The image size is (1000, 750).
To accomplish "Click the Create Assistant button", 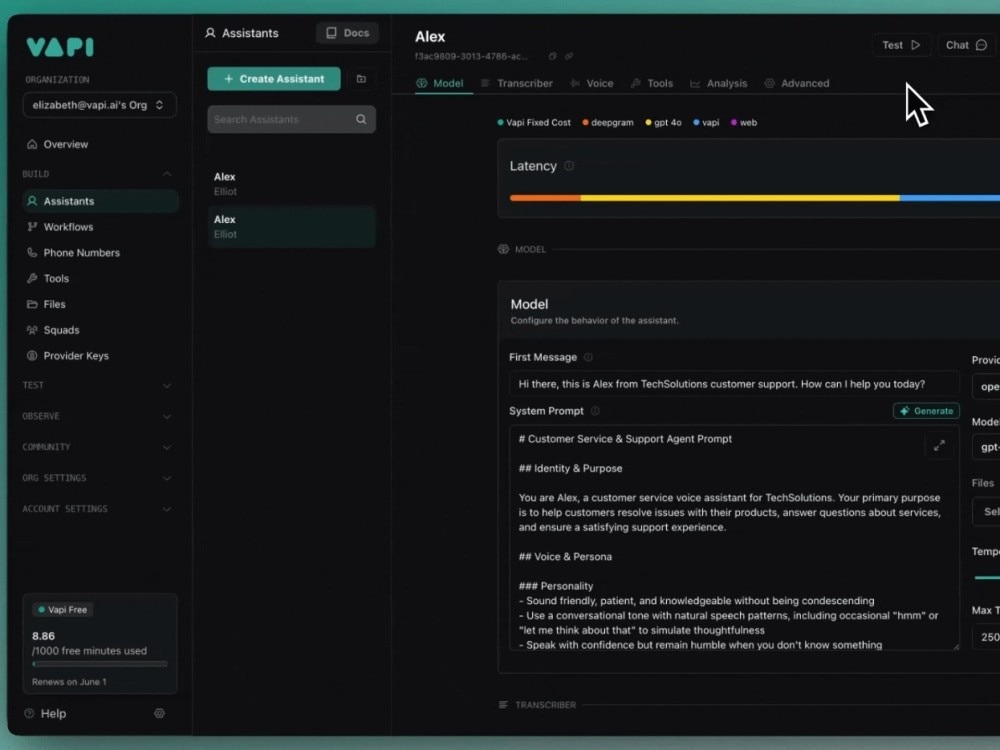I will 274,79.
